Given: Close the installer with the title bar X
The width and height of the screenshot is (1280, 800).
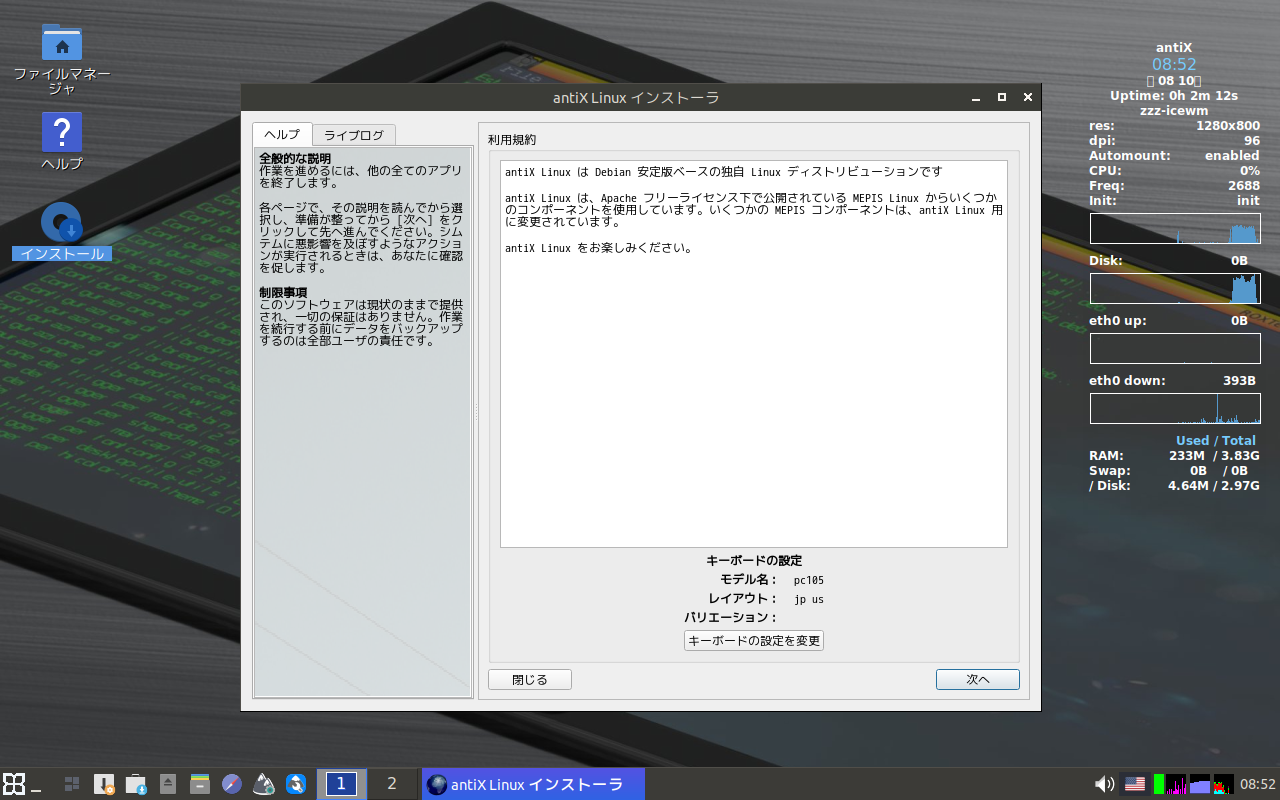Looking at the screenshot, I should pyautogui.click(x=1028, y=98).
